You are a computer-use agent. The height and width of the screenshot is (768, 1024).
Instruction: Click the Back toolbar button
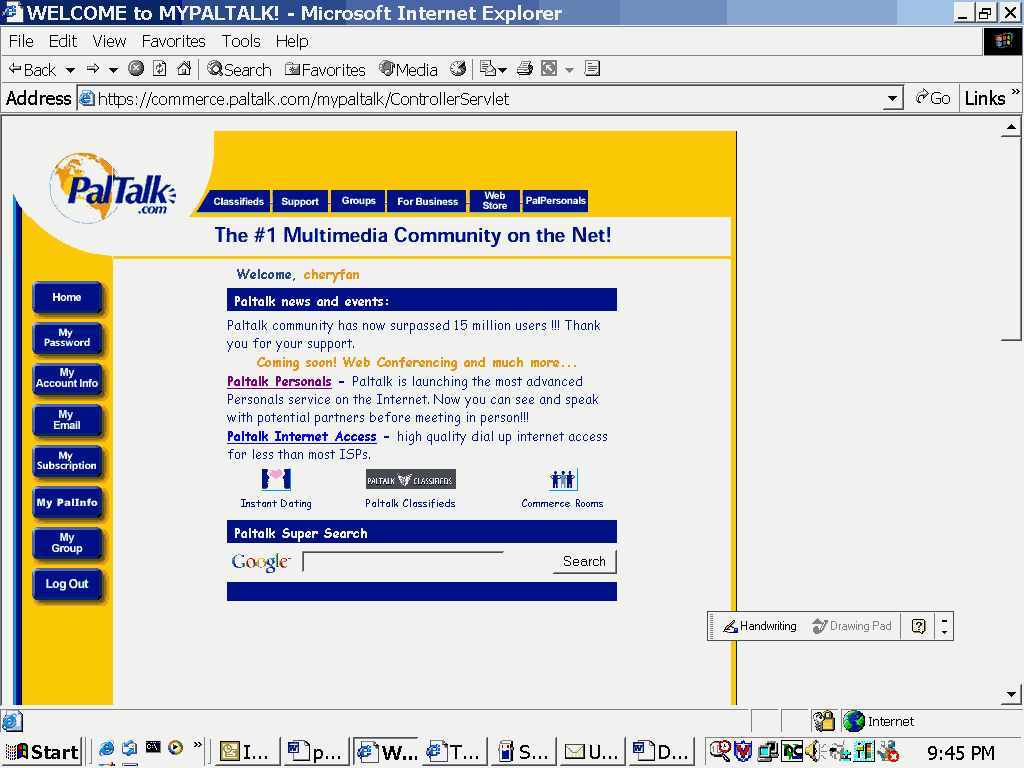click(33, 69)
